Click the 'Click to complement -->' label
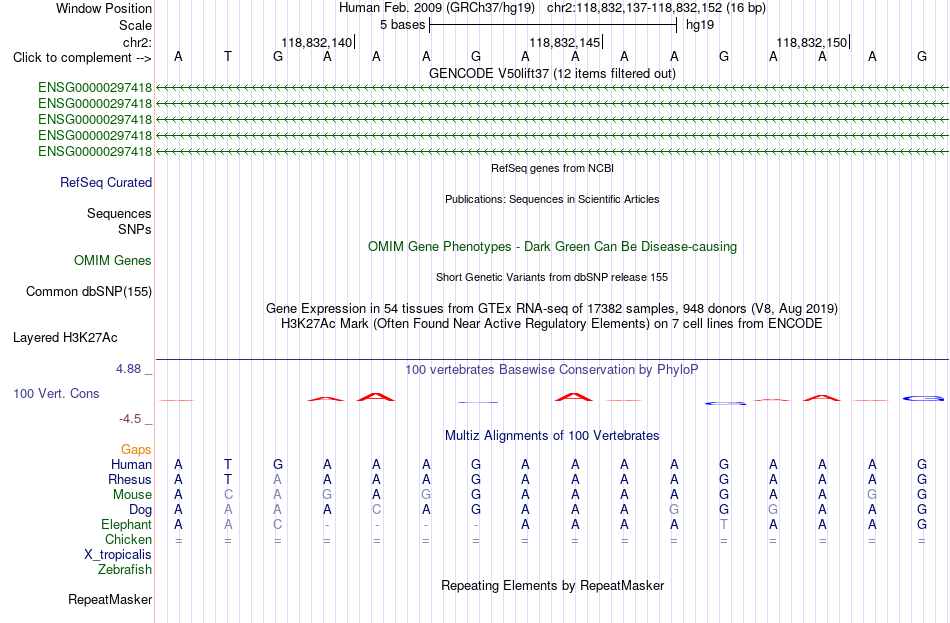This screenshot has height=623, width=950. [82, 58]
